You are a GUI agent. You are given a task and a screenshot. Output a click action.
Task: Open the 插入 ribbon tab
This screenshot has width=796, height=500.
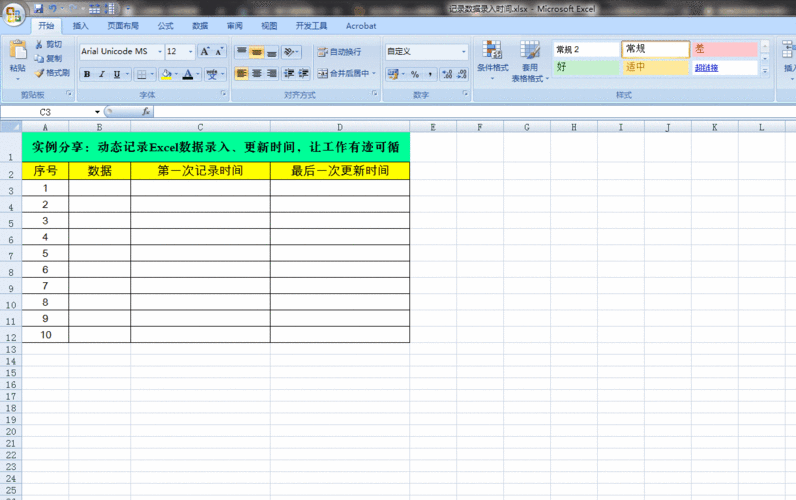(80, 26)
